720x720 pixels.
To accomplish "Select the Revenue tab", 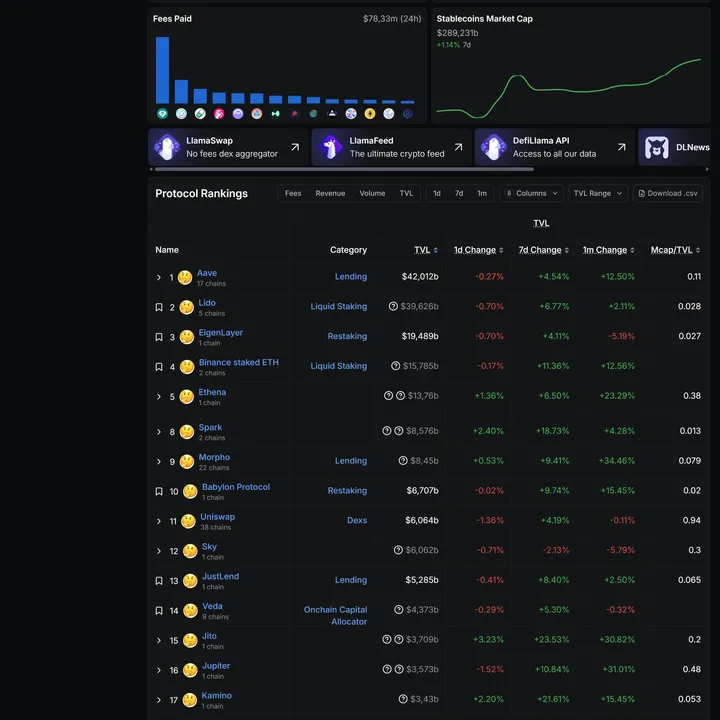I will pyautogui.click(x=330, y=193).
